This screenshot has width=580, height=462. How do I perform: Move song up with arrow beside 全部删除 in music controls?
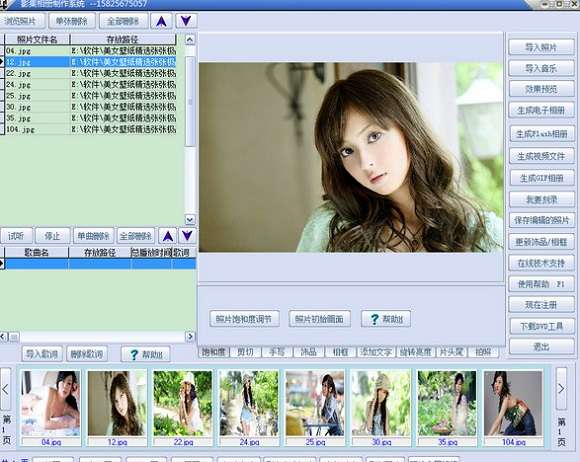[x=168, y=236]
